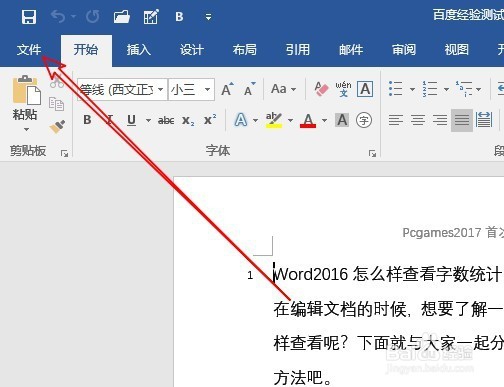Click the 粘贴 paste icon
The width and height of the screenshot is (504, 387).
pos(26,90)
